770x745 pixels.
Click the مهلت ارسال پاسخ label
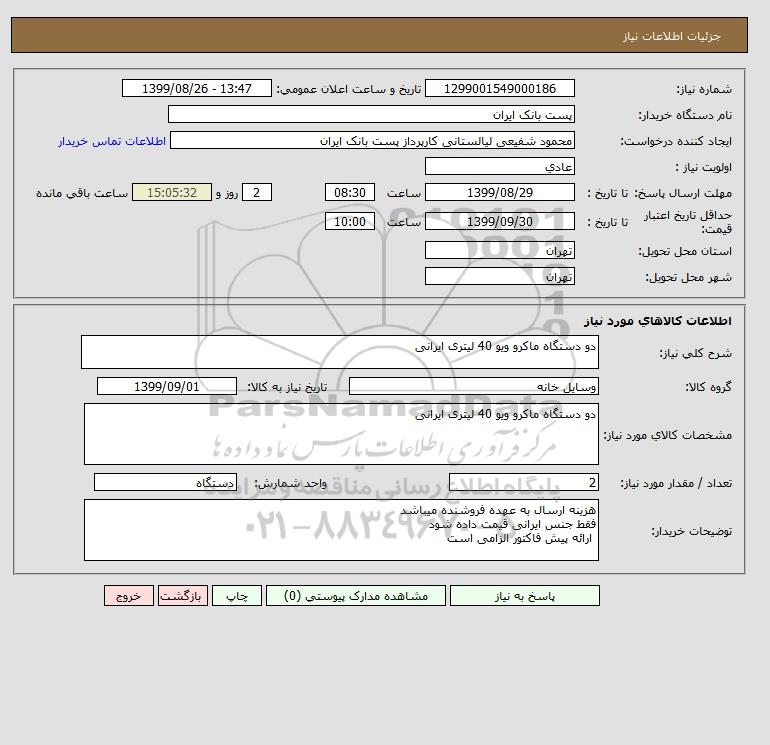tap(684, 193)
